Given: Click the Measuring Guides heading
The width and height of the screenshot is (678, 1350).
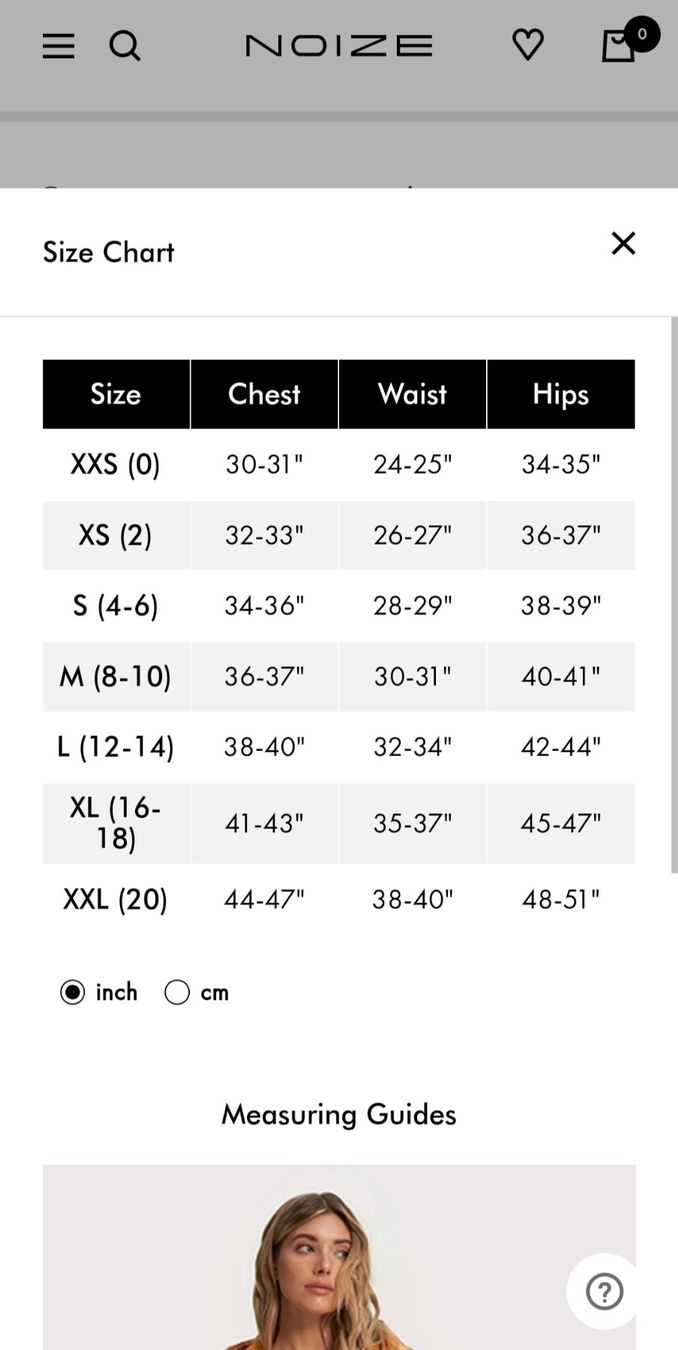Looking at the screenshot, I should [x=339, y=1114].
